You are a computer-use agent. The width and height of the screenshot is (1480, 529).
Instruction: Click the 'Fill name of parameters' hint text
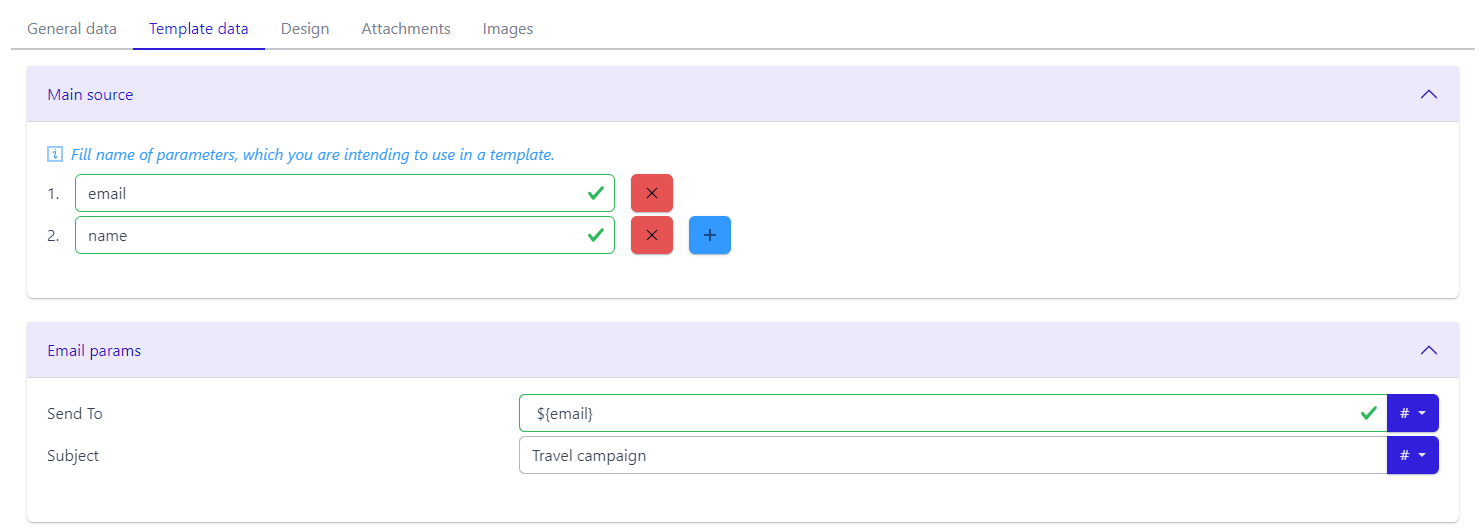pos(313,155)
